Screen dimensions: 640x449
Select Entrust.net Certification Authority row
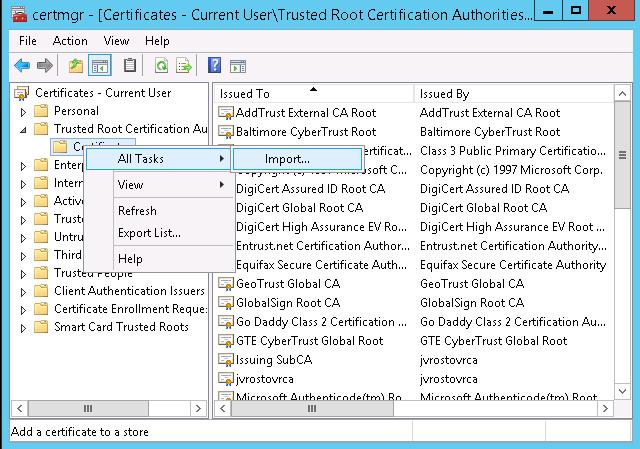coord(412,246)
